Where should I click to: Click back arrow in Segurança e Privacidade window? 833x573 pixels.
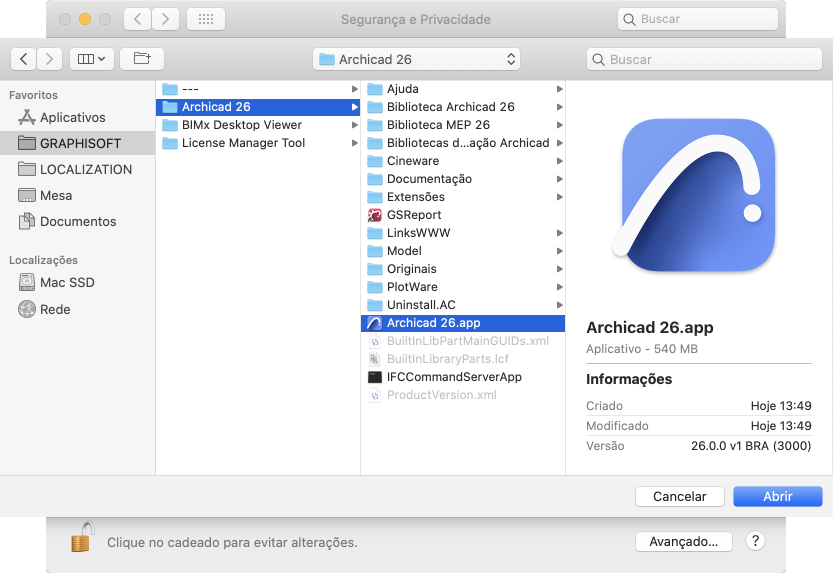(x=138, y=19)
